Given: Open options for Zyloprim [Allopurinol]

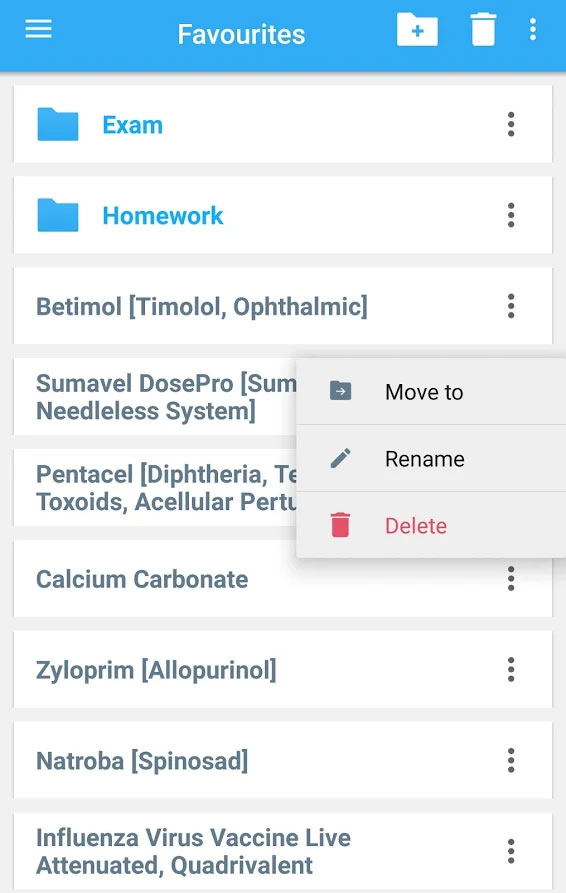Looking at the screenshot, I should (x=511, y=669).
